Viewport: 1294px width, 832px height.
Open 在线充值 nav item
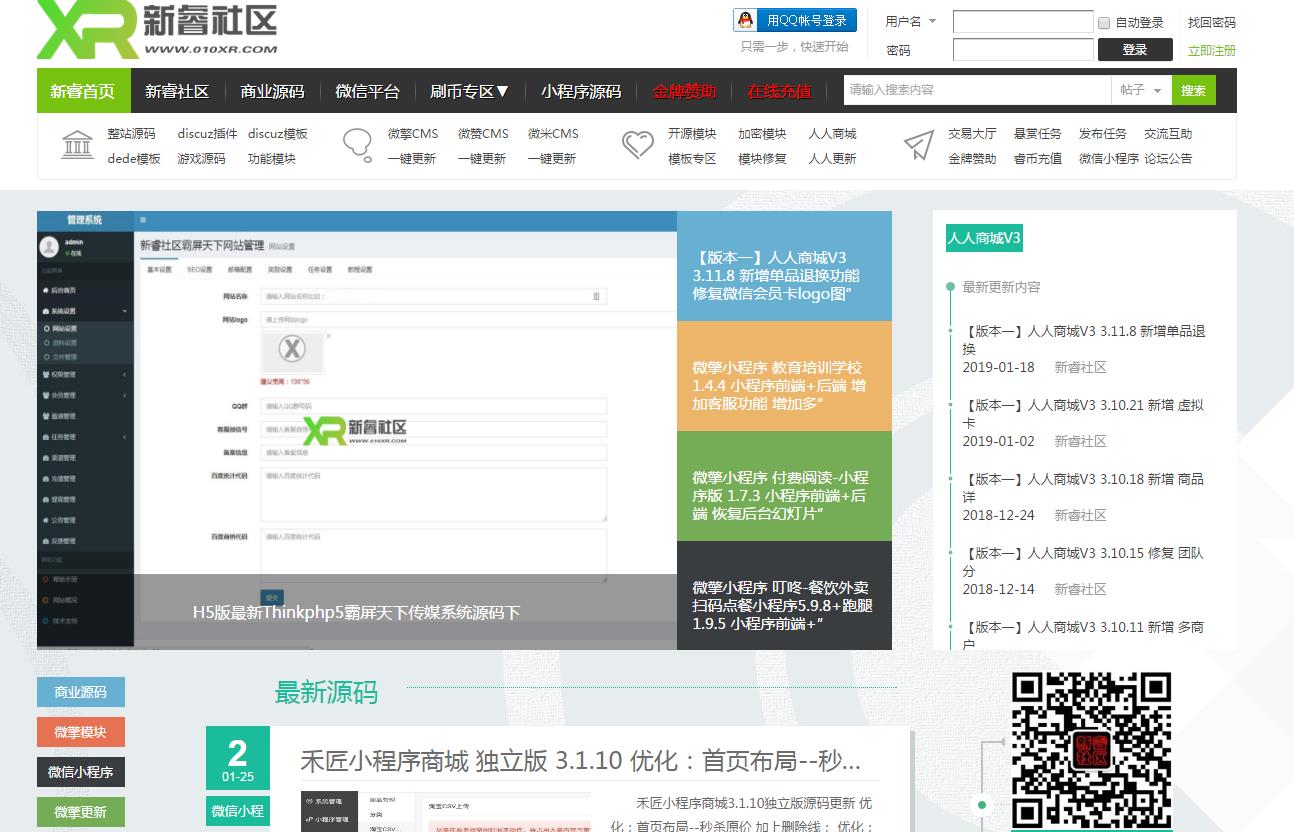coord(780,91)
